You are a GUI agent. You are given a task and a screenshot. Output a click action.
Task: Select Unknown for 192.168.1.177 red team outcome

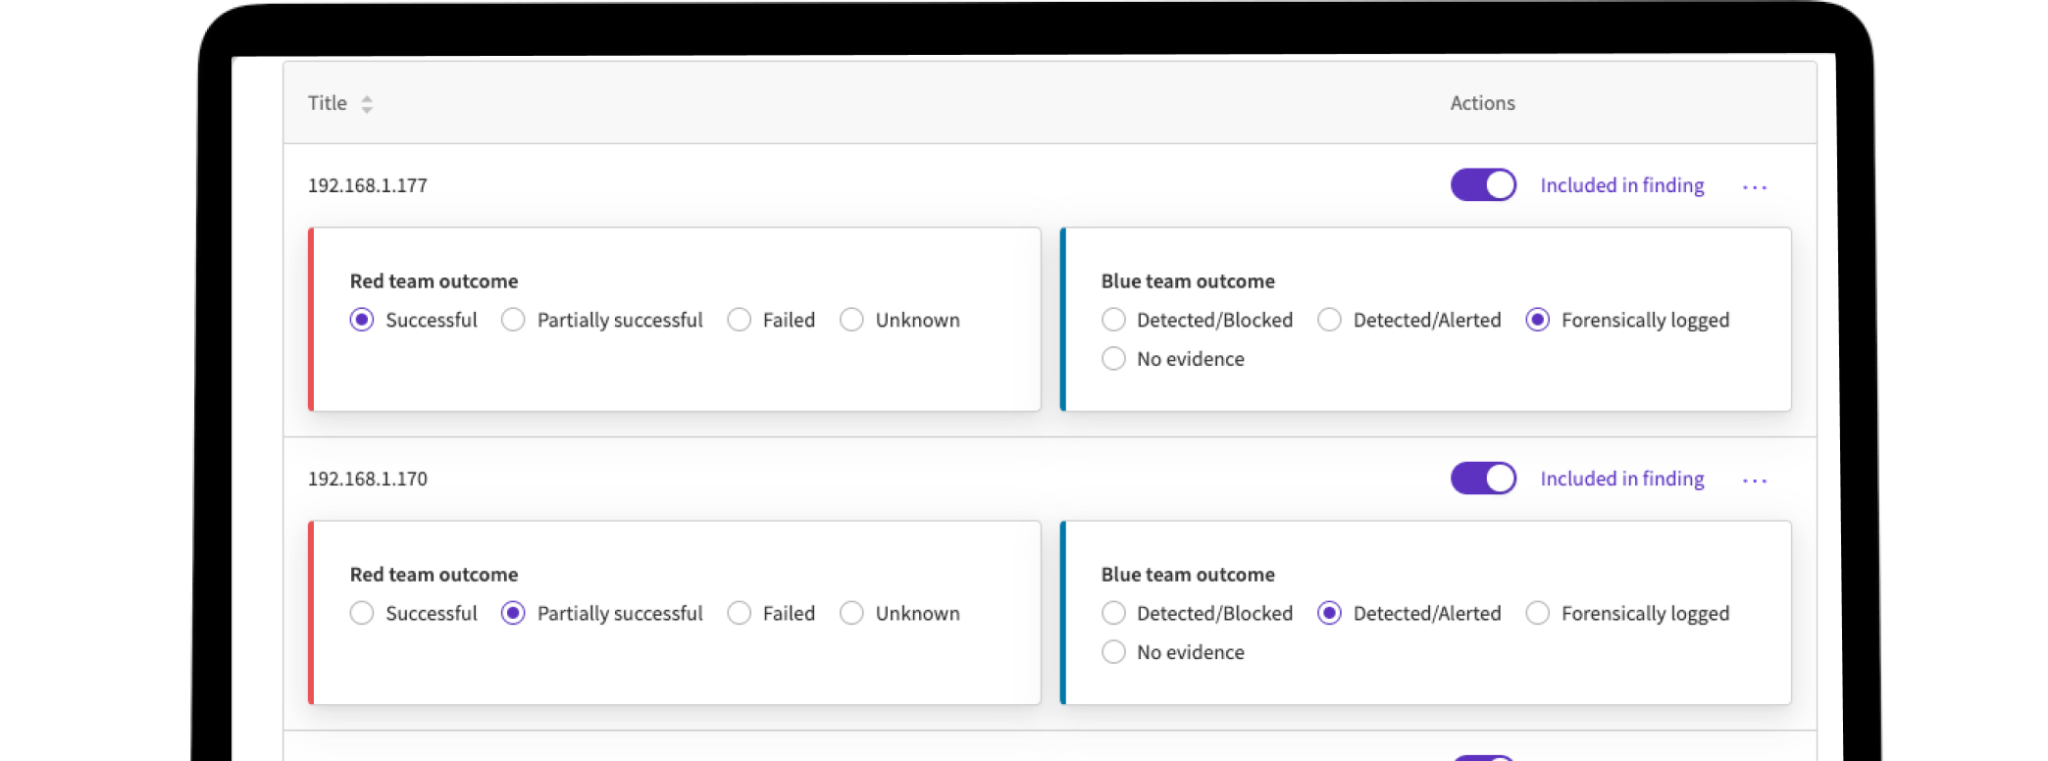coord(851,320)
